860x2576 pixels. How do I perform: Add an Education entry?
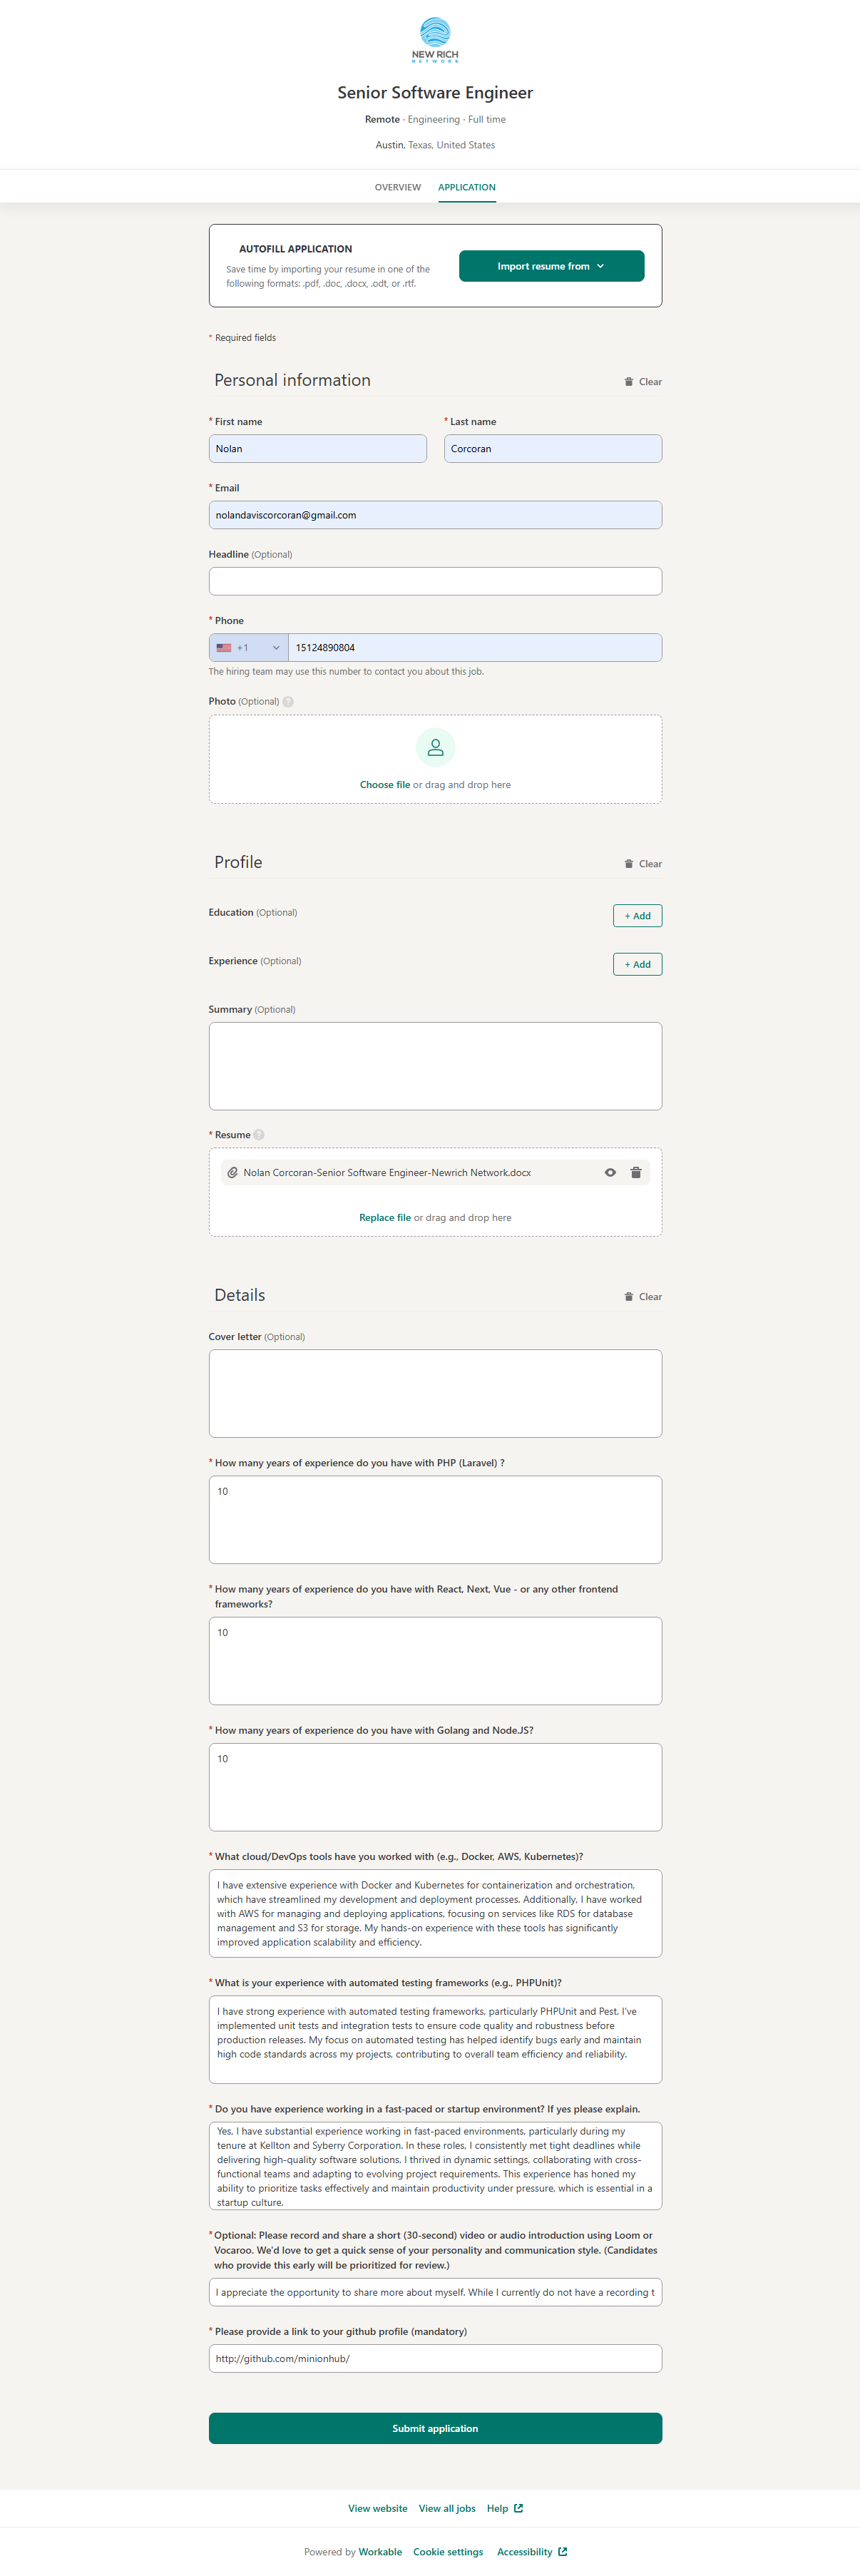click(x=637, y=916)
